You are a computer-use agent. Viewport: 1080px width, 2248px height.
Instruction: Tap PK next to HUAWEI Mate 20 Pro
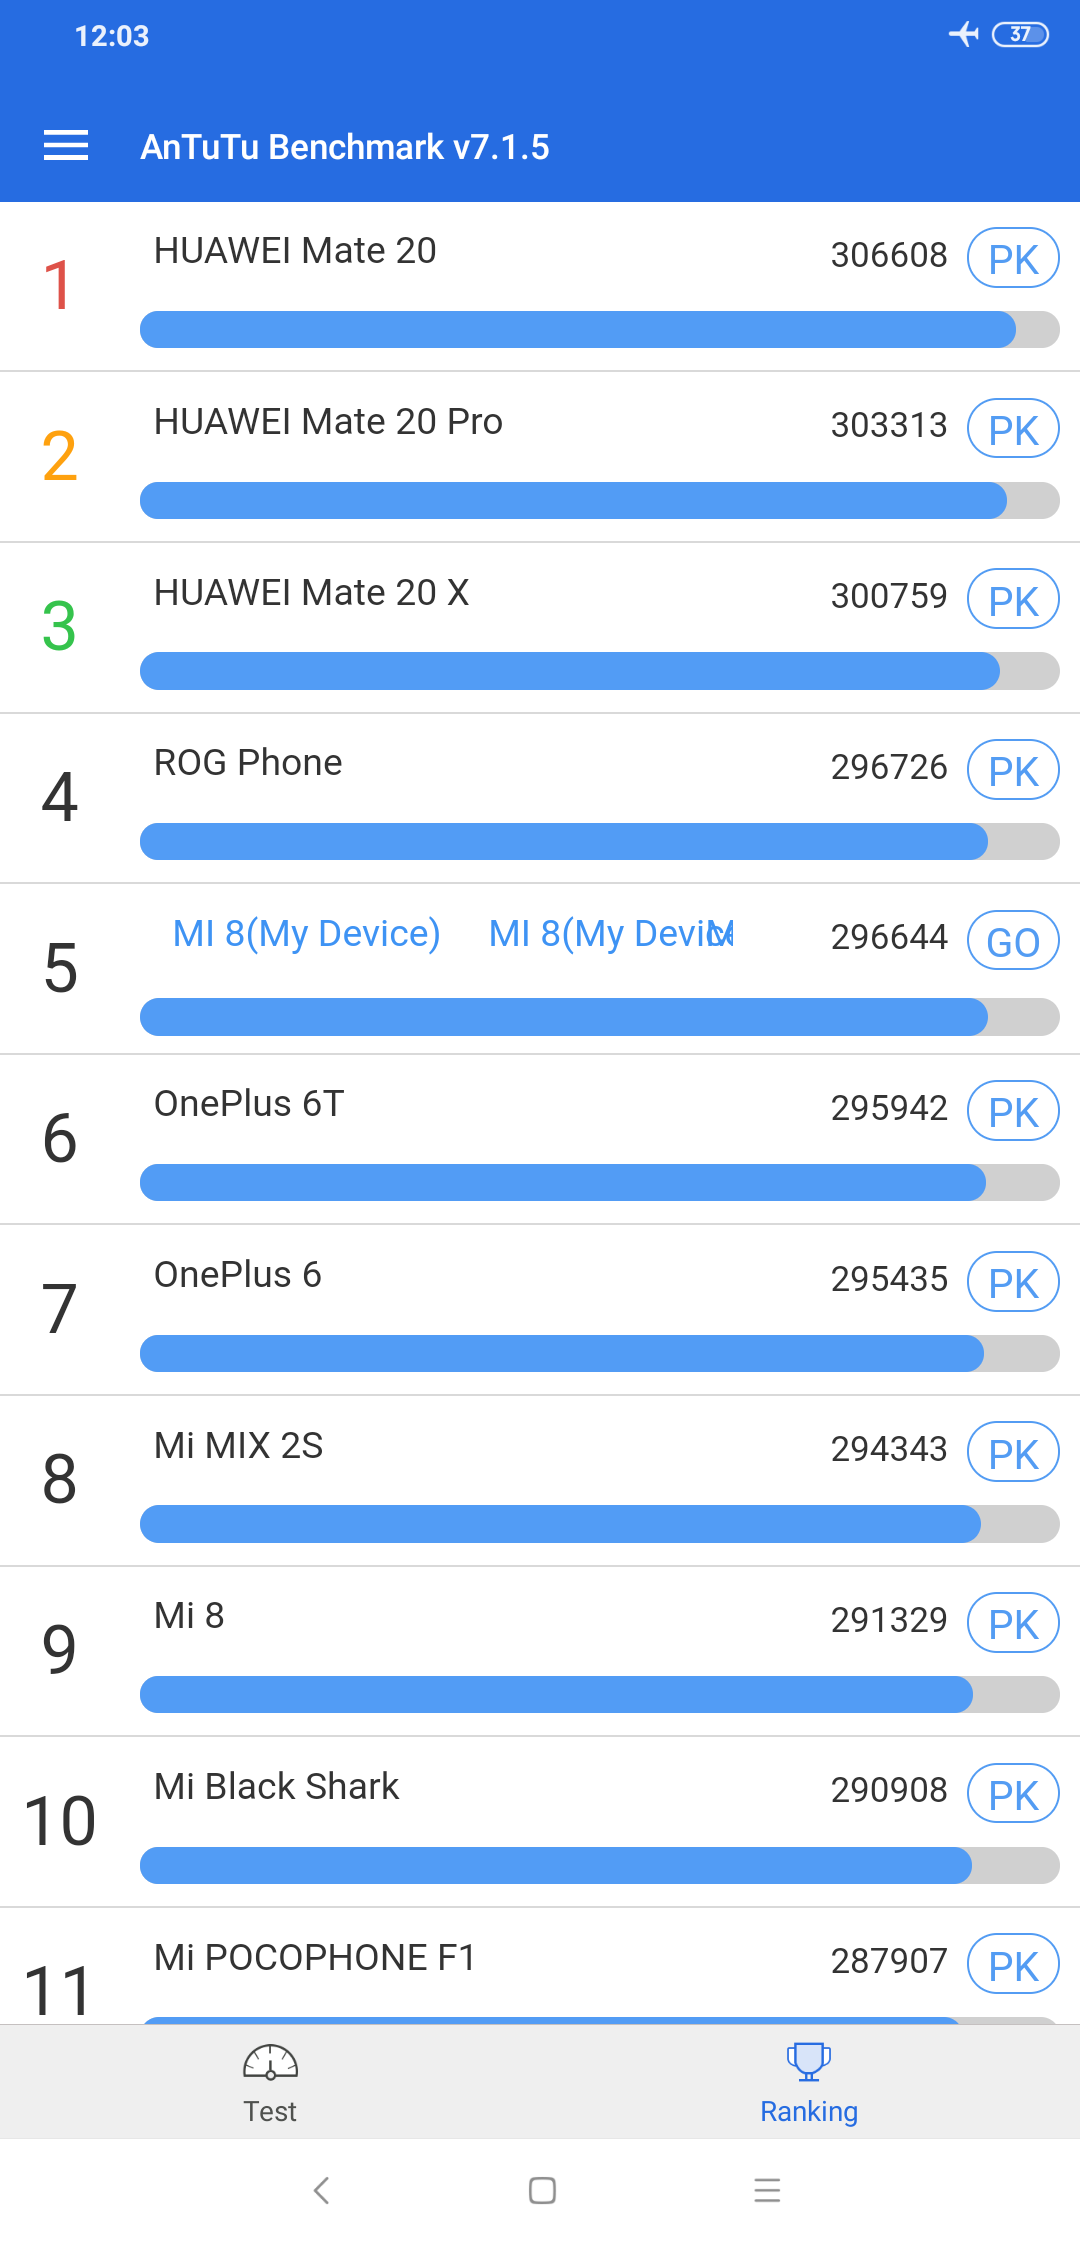(x=1013, y=428)
